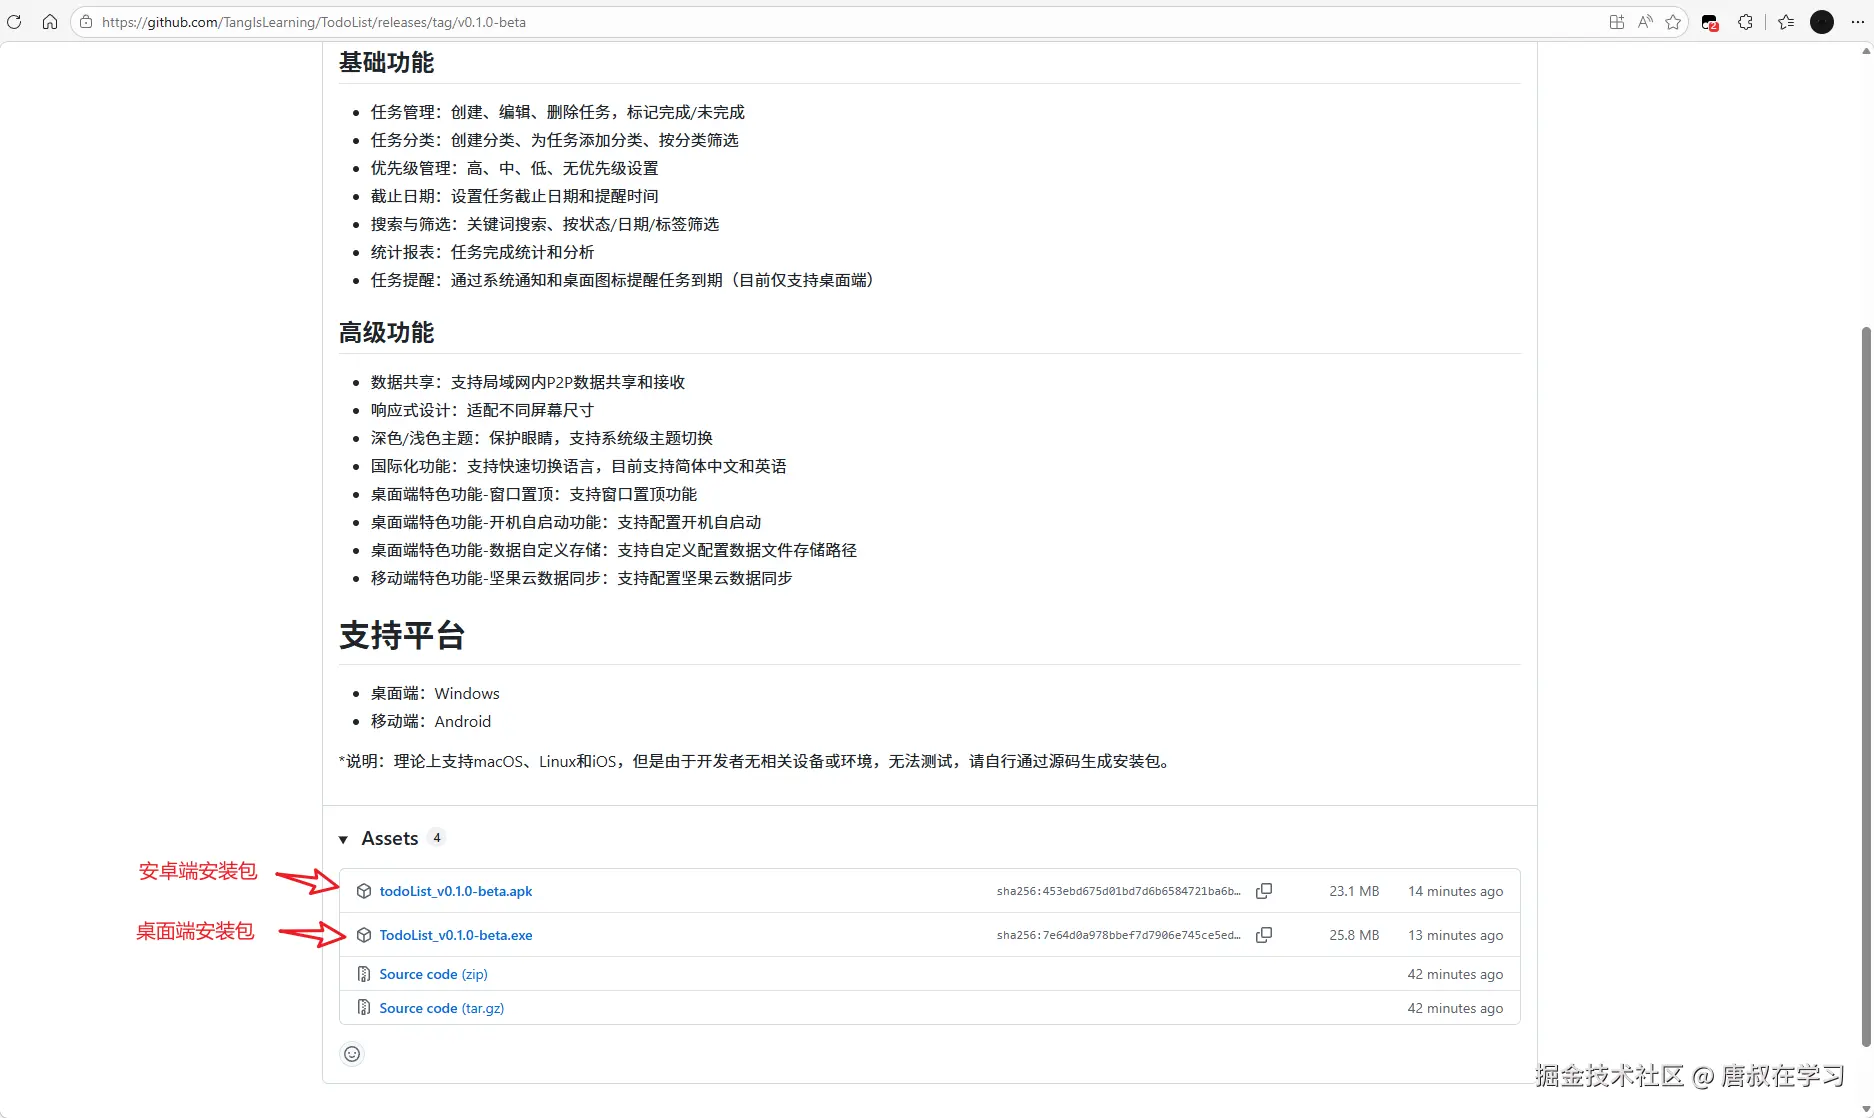Click the exe sha256 hash text

click(x=1118, y=935)
